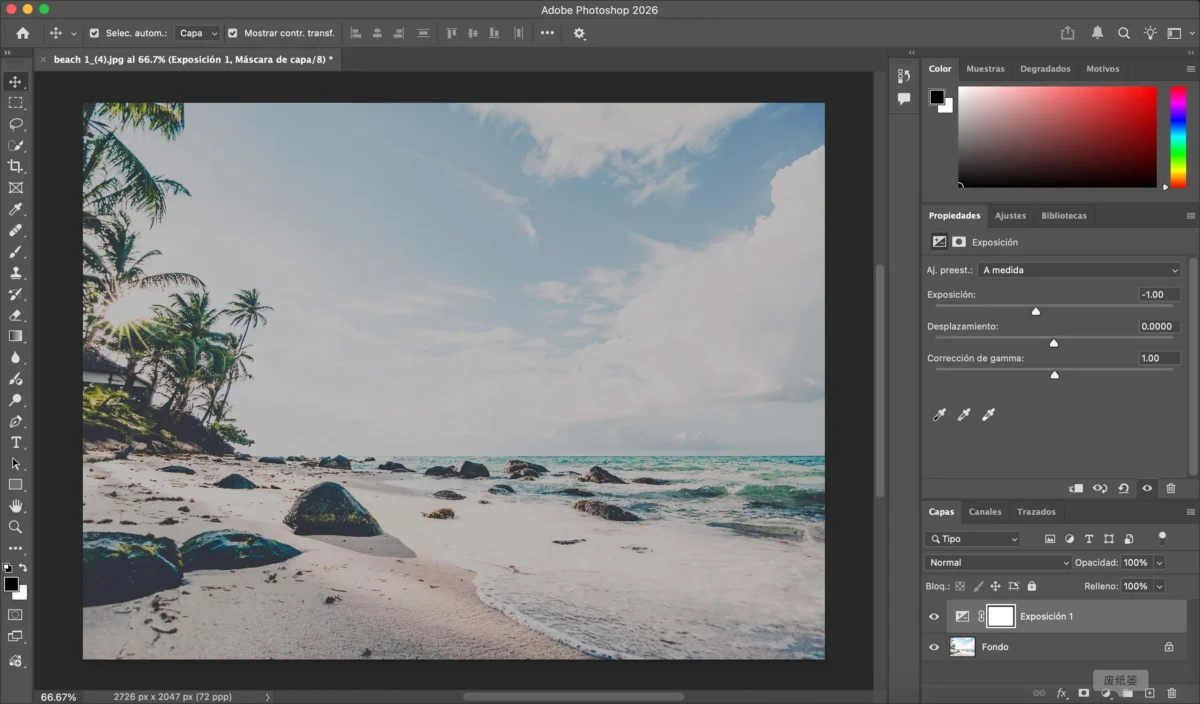Select the Hand tool
This screenshot has height=704, width=1200.
tap(15, 506)
